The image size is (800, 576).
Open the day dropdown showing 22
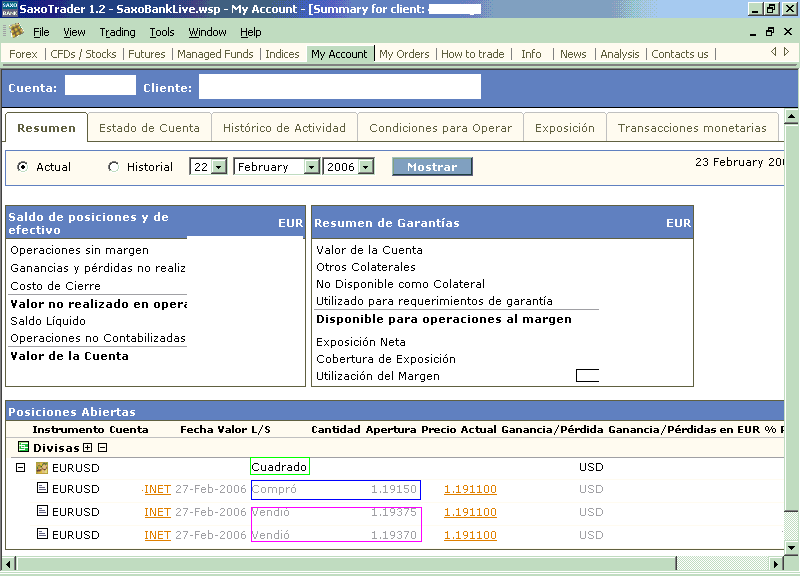(219, 167)
